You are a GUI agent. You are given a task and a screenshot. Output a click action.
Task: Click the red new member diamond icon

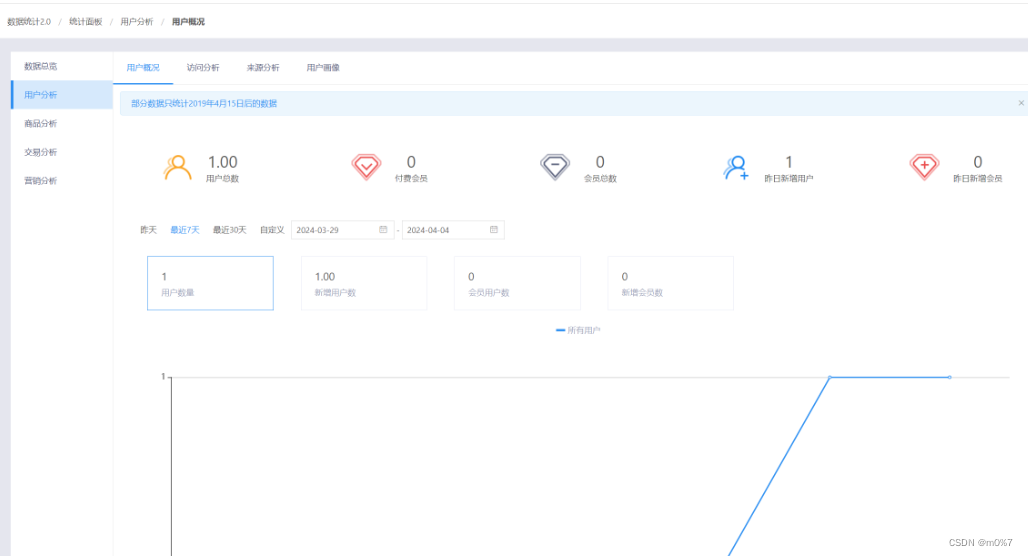coord(924,167)
